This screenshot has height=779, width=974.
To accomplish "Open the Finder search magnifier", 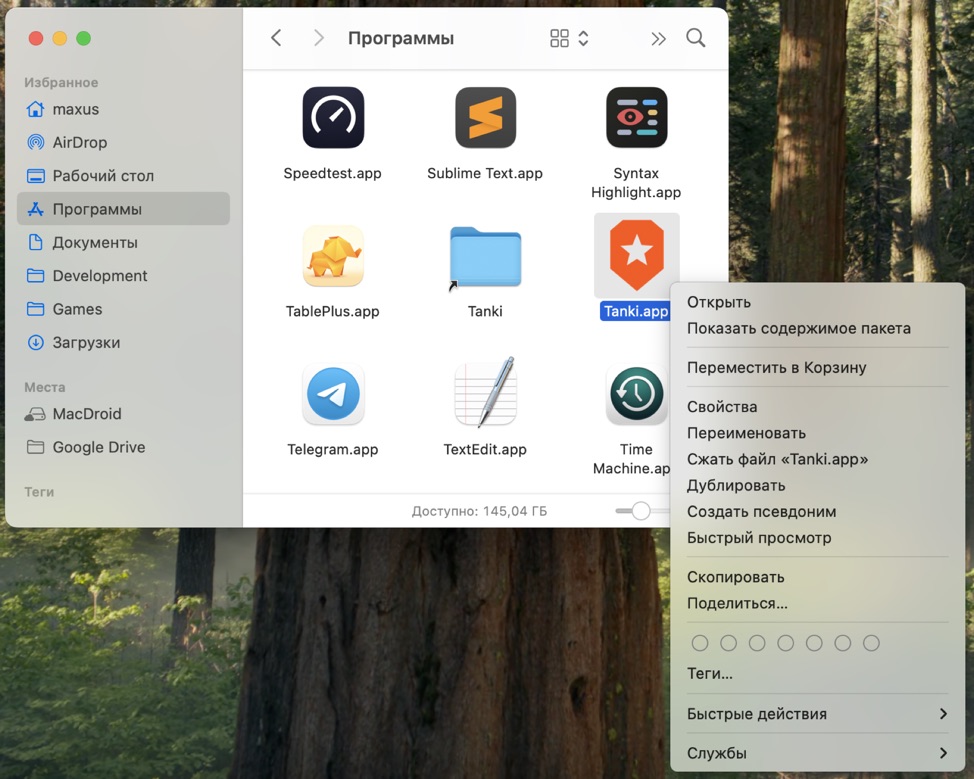I will (696, 38).
